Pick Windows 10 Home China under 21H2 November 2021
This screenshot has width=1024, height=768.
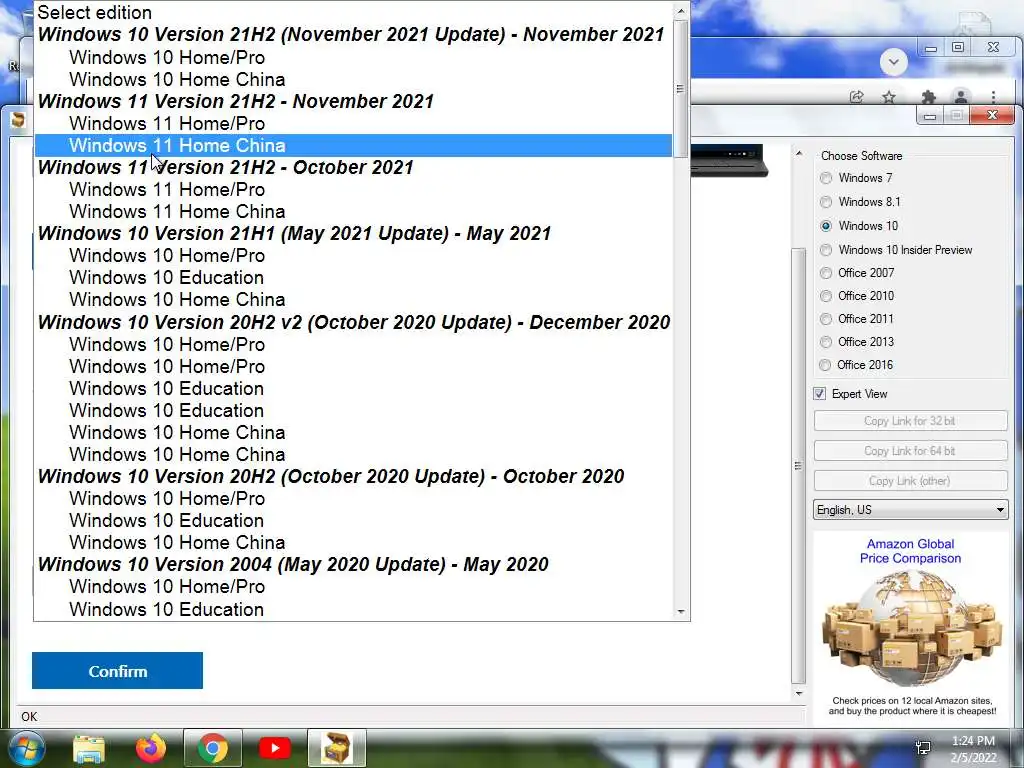point(353,80)
